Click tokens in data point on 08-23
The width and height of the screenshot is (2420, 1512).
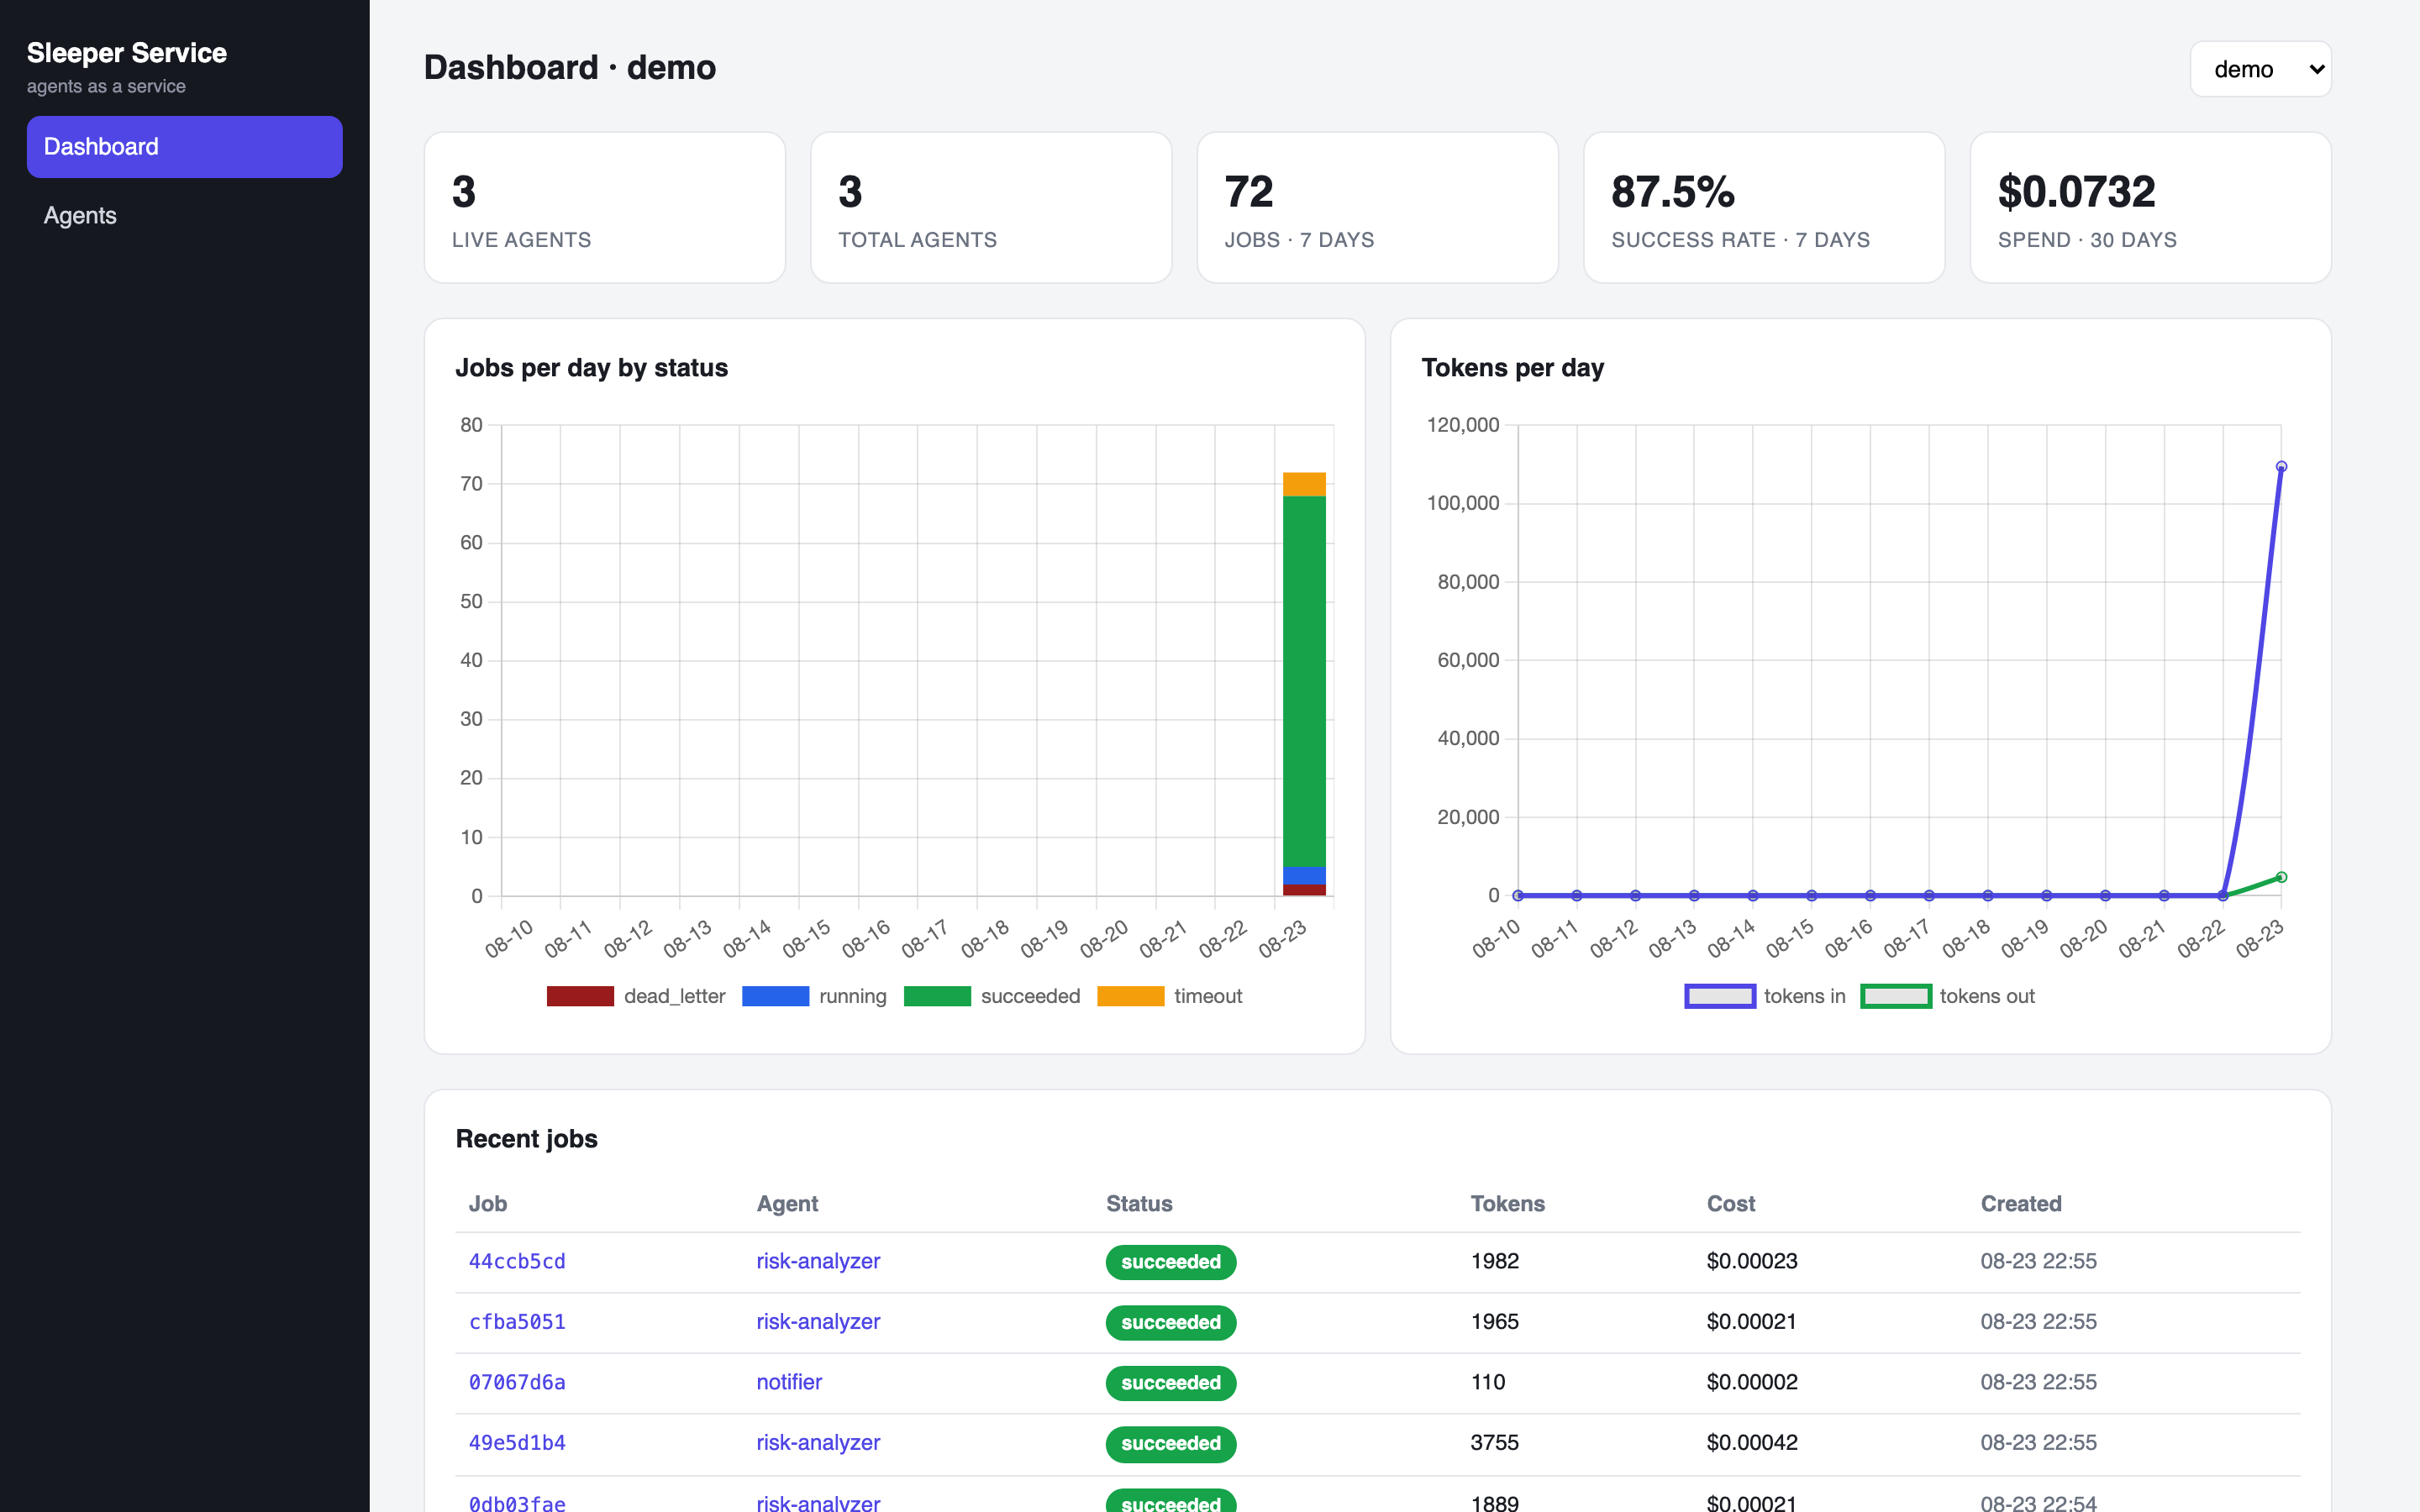[x=2281, y=467]
